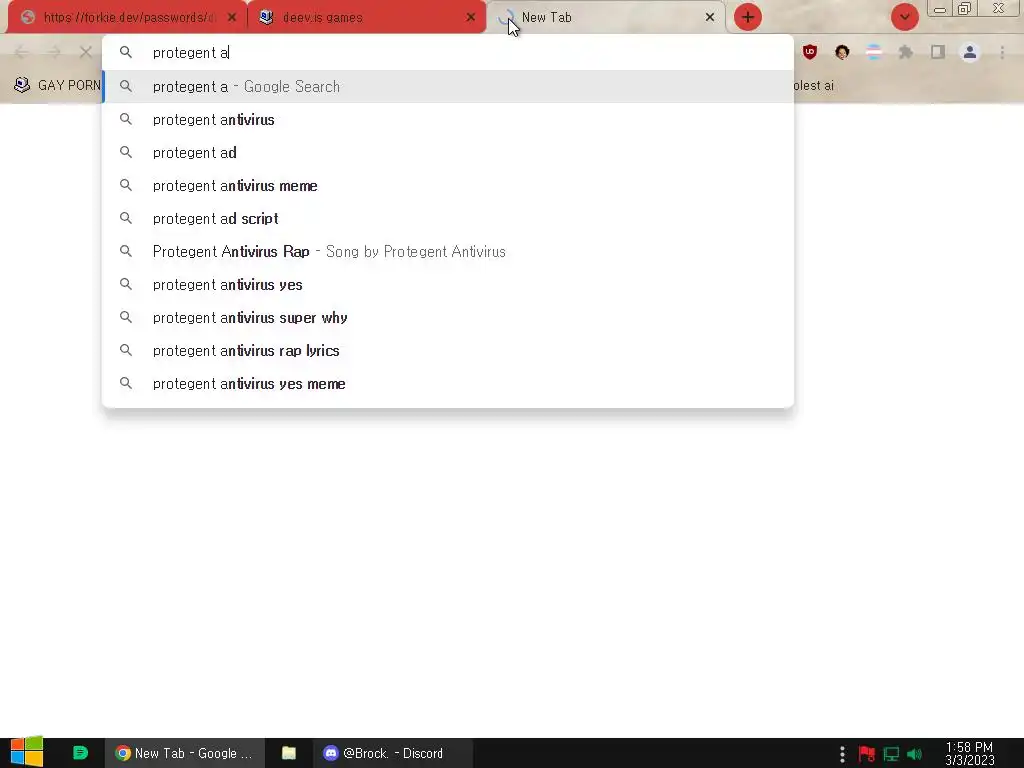Select 'protegent antivirus super why' suggestion
The image size is (1024, 768).
coord(448,317)
